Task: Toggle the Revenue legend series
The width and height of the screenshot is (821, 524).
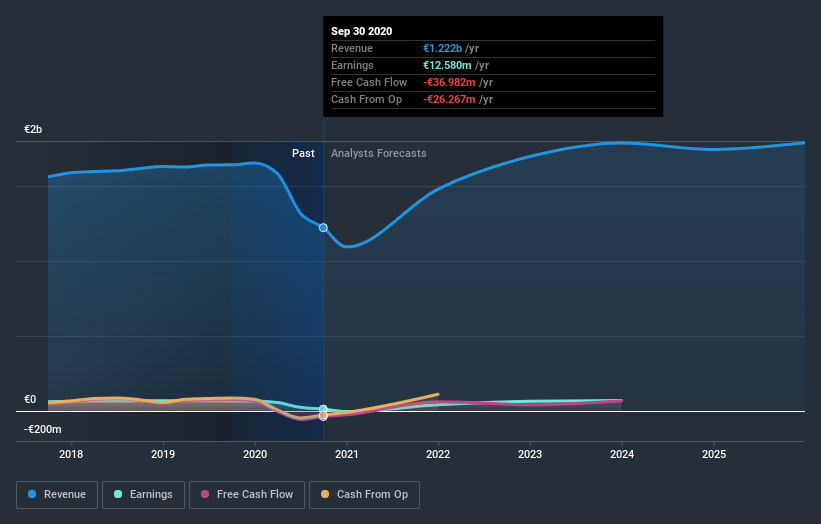Action: (x=57, y=495)
